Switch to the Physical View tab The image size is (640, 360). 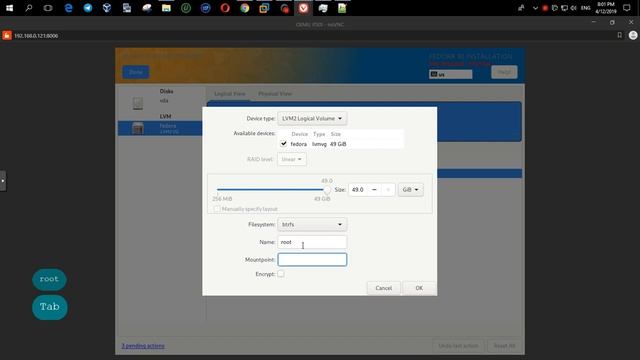[x=275, y=94]
